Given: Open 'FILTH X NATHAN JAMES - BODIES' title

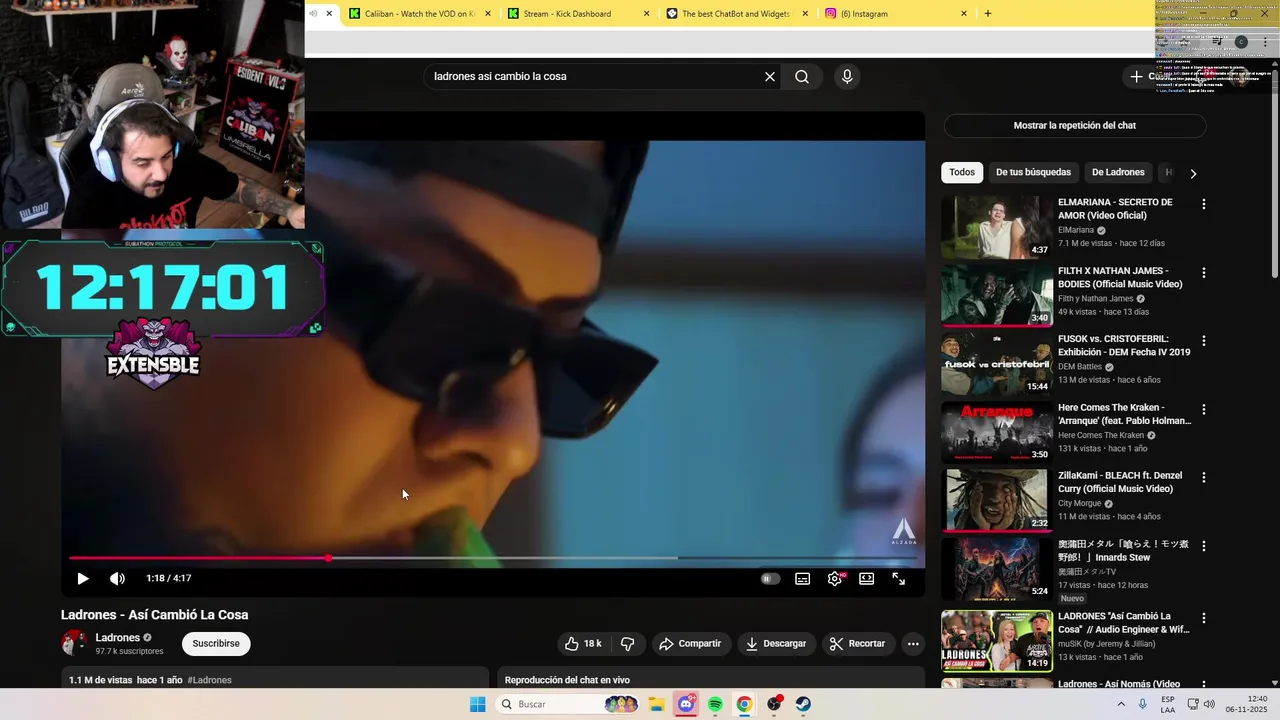Looking at the screenshot, I should click(x=1120, y=277).
